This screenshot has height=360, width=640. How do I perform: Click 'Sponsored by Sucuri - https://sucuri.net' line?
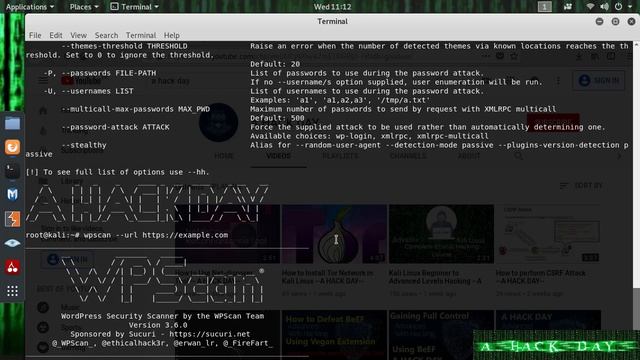[x=160, y=334]
